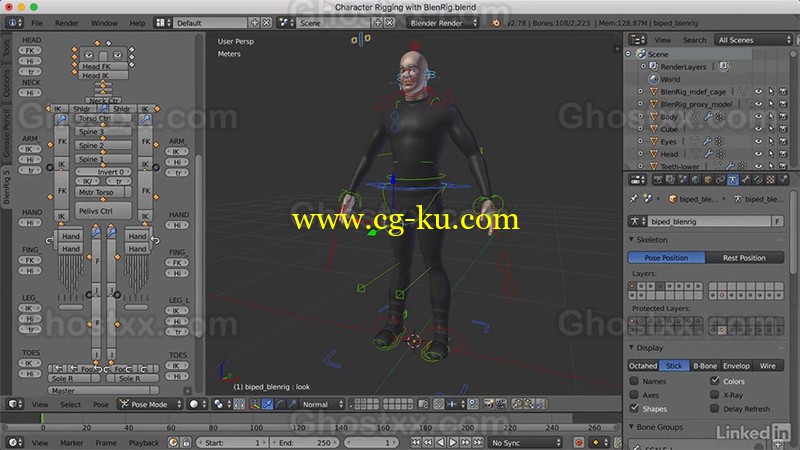Open the Physics properties tab icon

click(783, 180)
